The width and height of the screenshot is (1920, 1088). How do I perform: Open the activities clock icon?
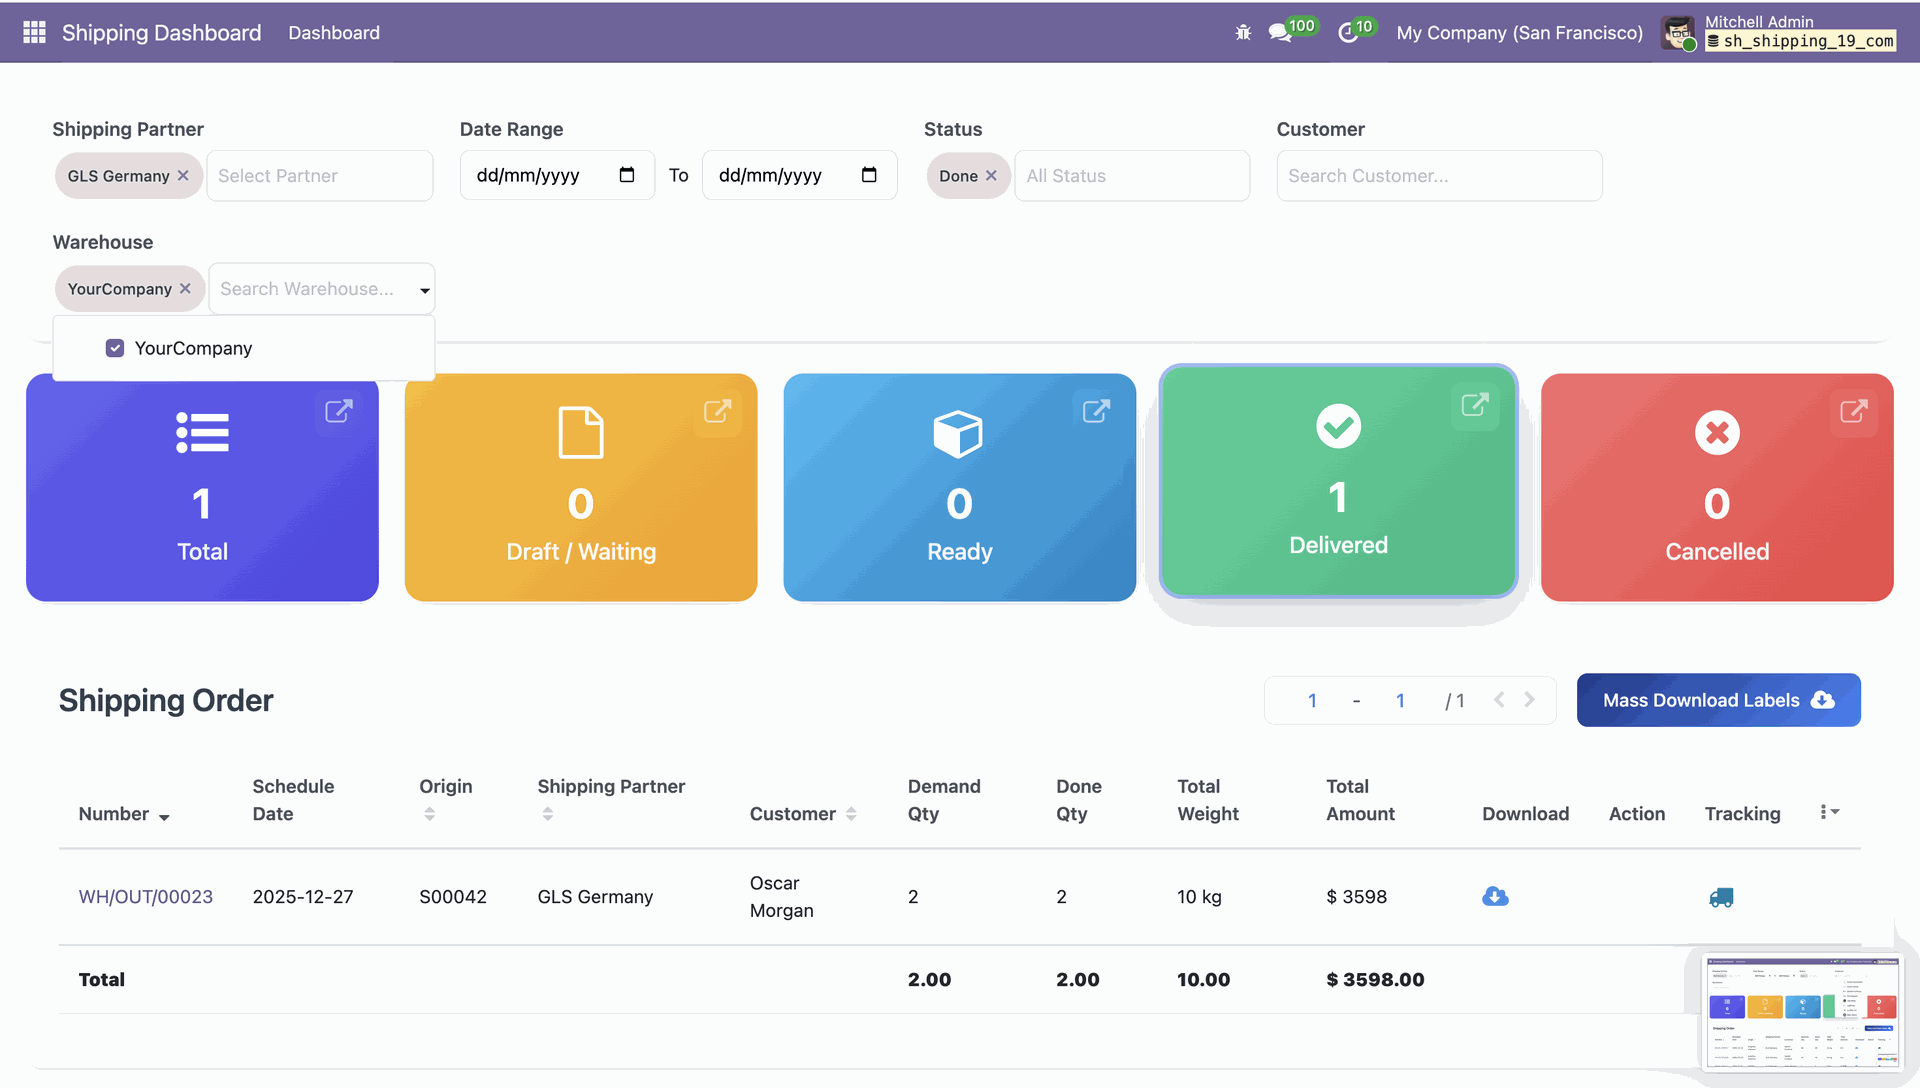pos(1348,33)
